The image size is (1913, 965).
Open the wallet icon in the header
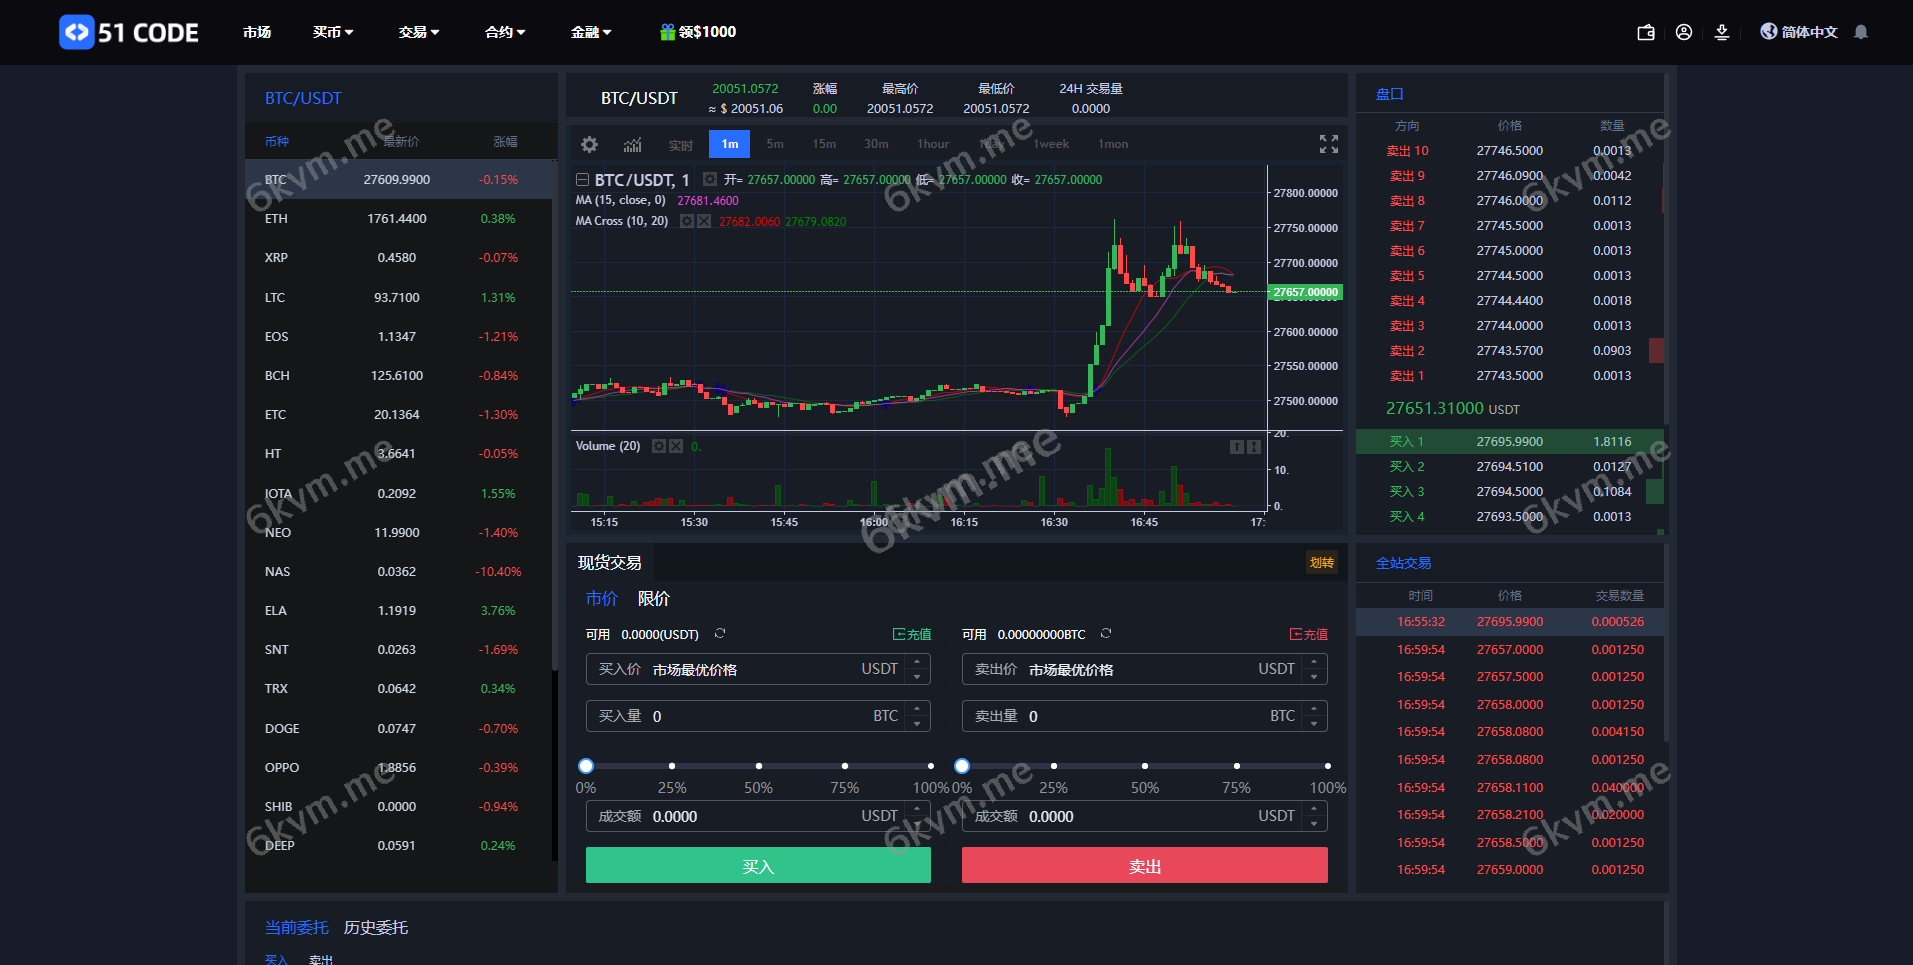pyautogui.click(x=1645, y=32)
